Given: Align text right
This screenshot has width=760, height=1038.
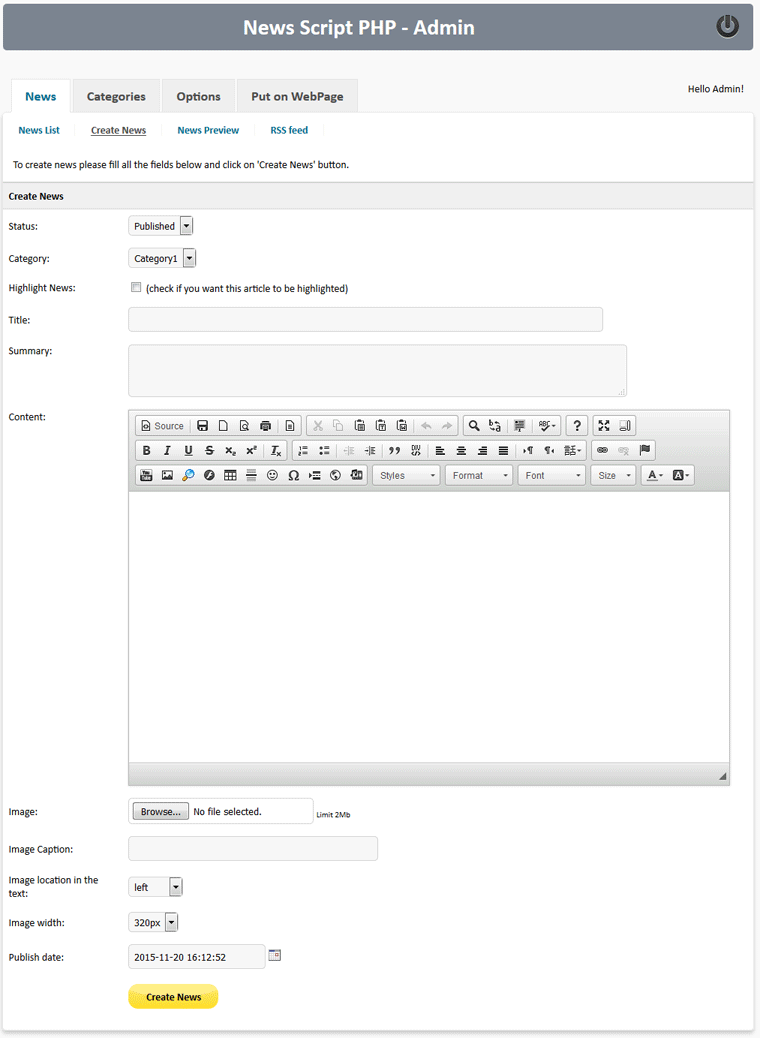Looking at the screenshot, I should pos(483,450).
